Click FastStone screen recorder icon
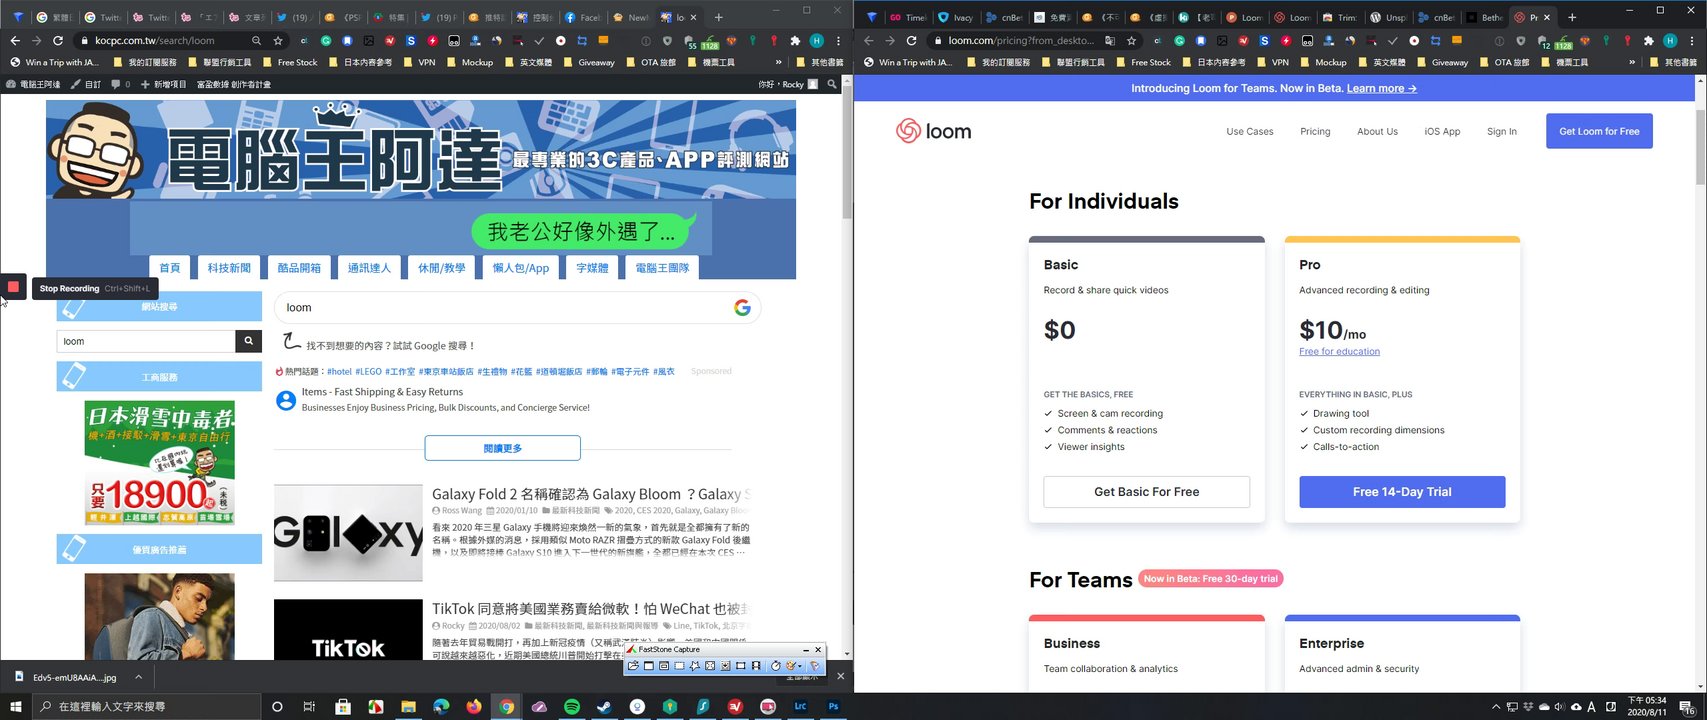Viewport: 1707px width, 720px height. 756,666
